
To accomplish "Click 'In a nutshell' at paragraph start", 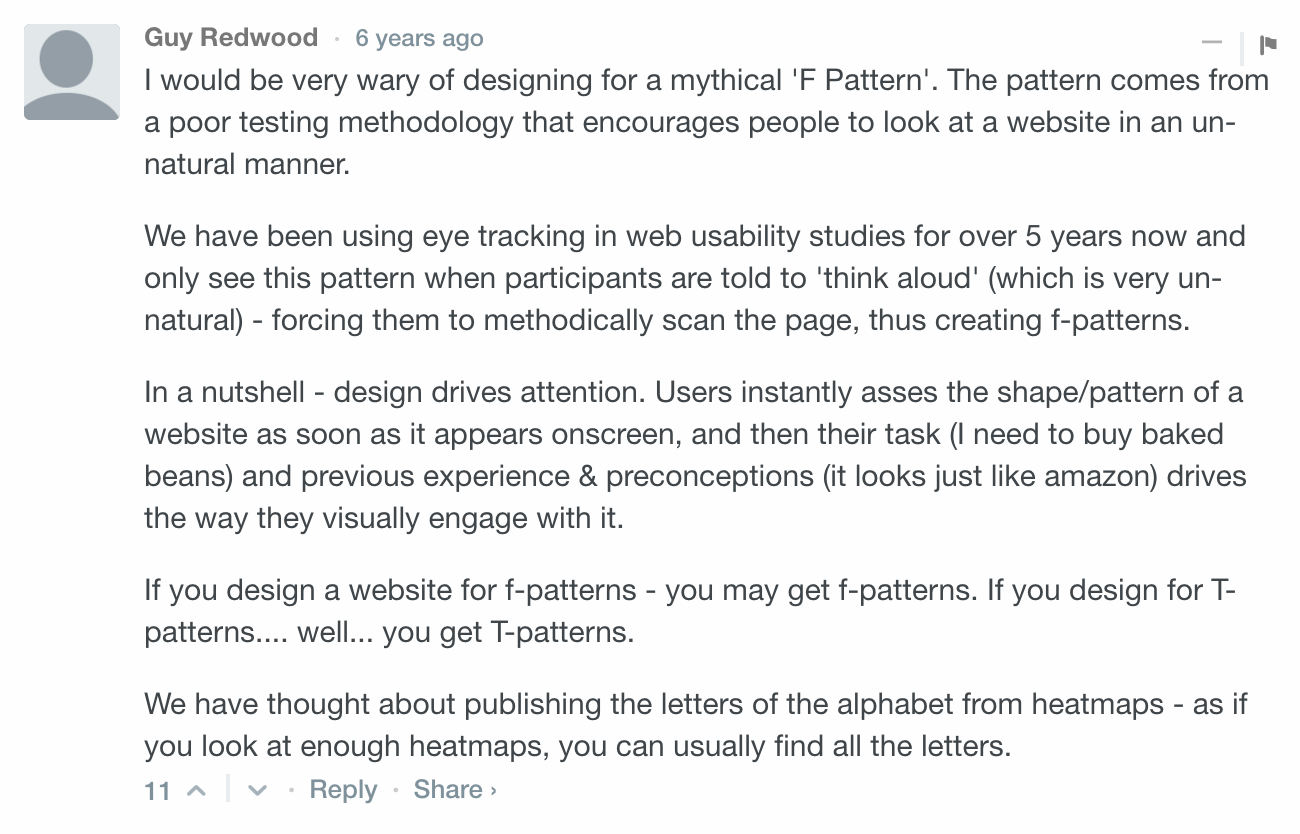I will (221, 392).
